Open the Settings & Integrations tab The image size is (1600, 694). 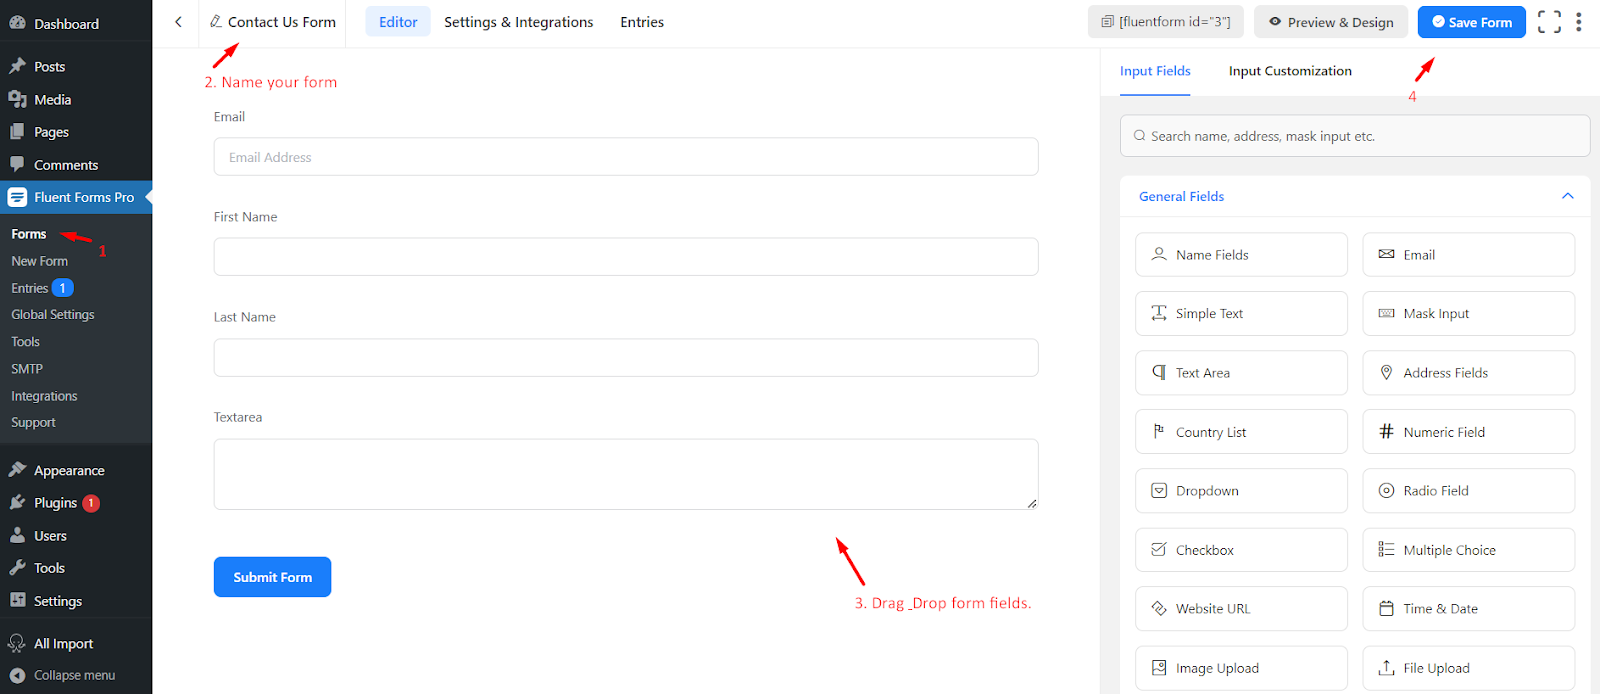(x=518, y=22)
